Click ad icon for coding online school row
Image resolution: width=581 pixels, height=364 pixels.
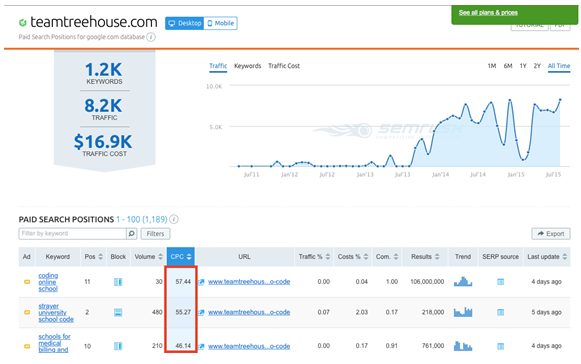(x=27, y=282)
